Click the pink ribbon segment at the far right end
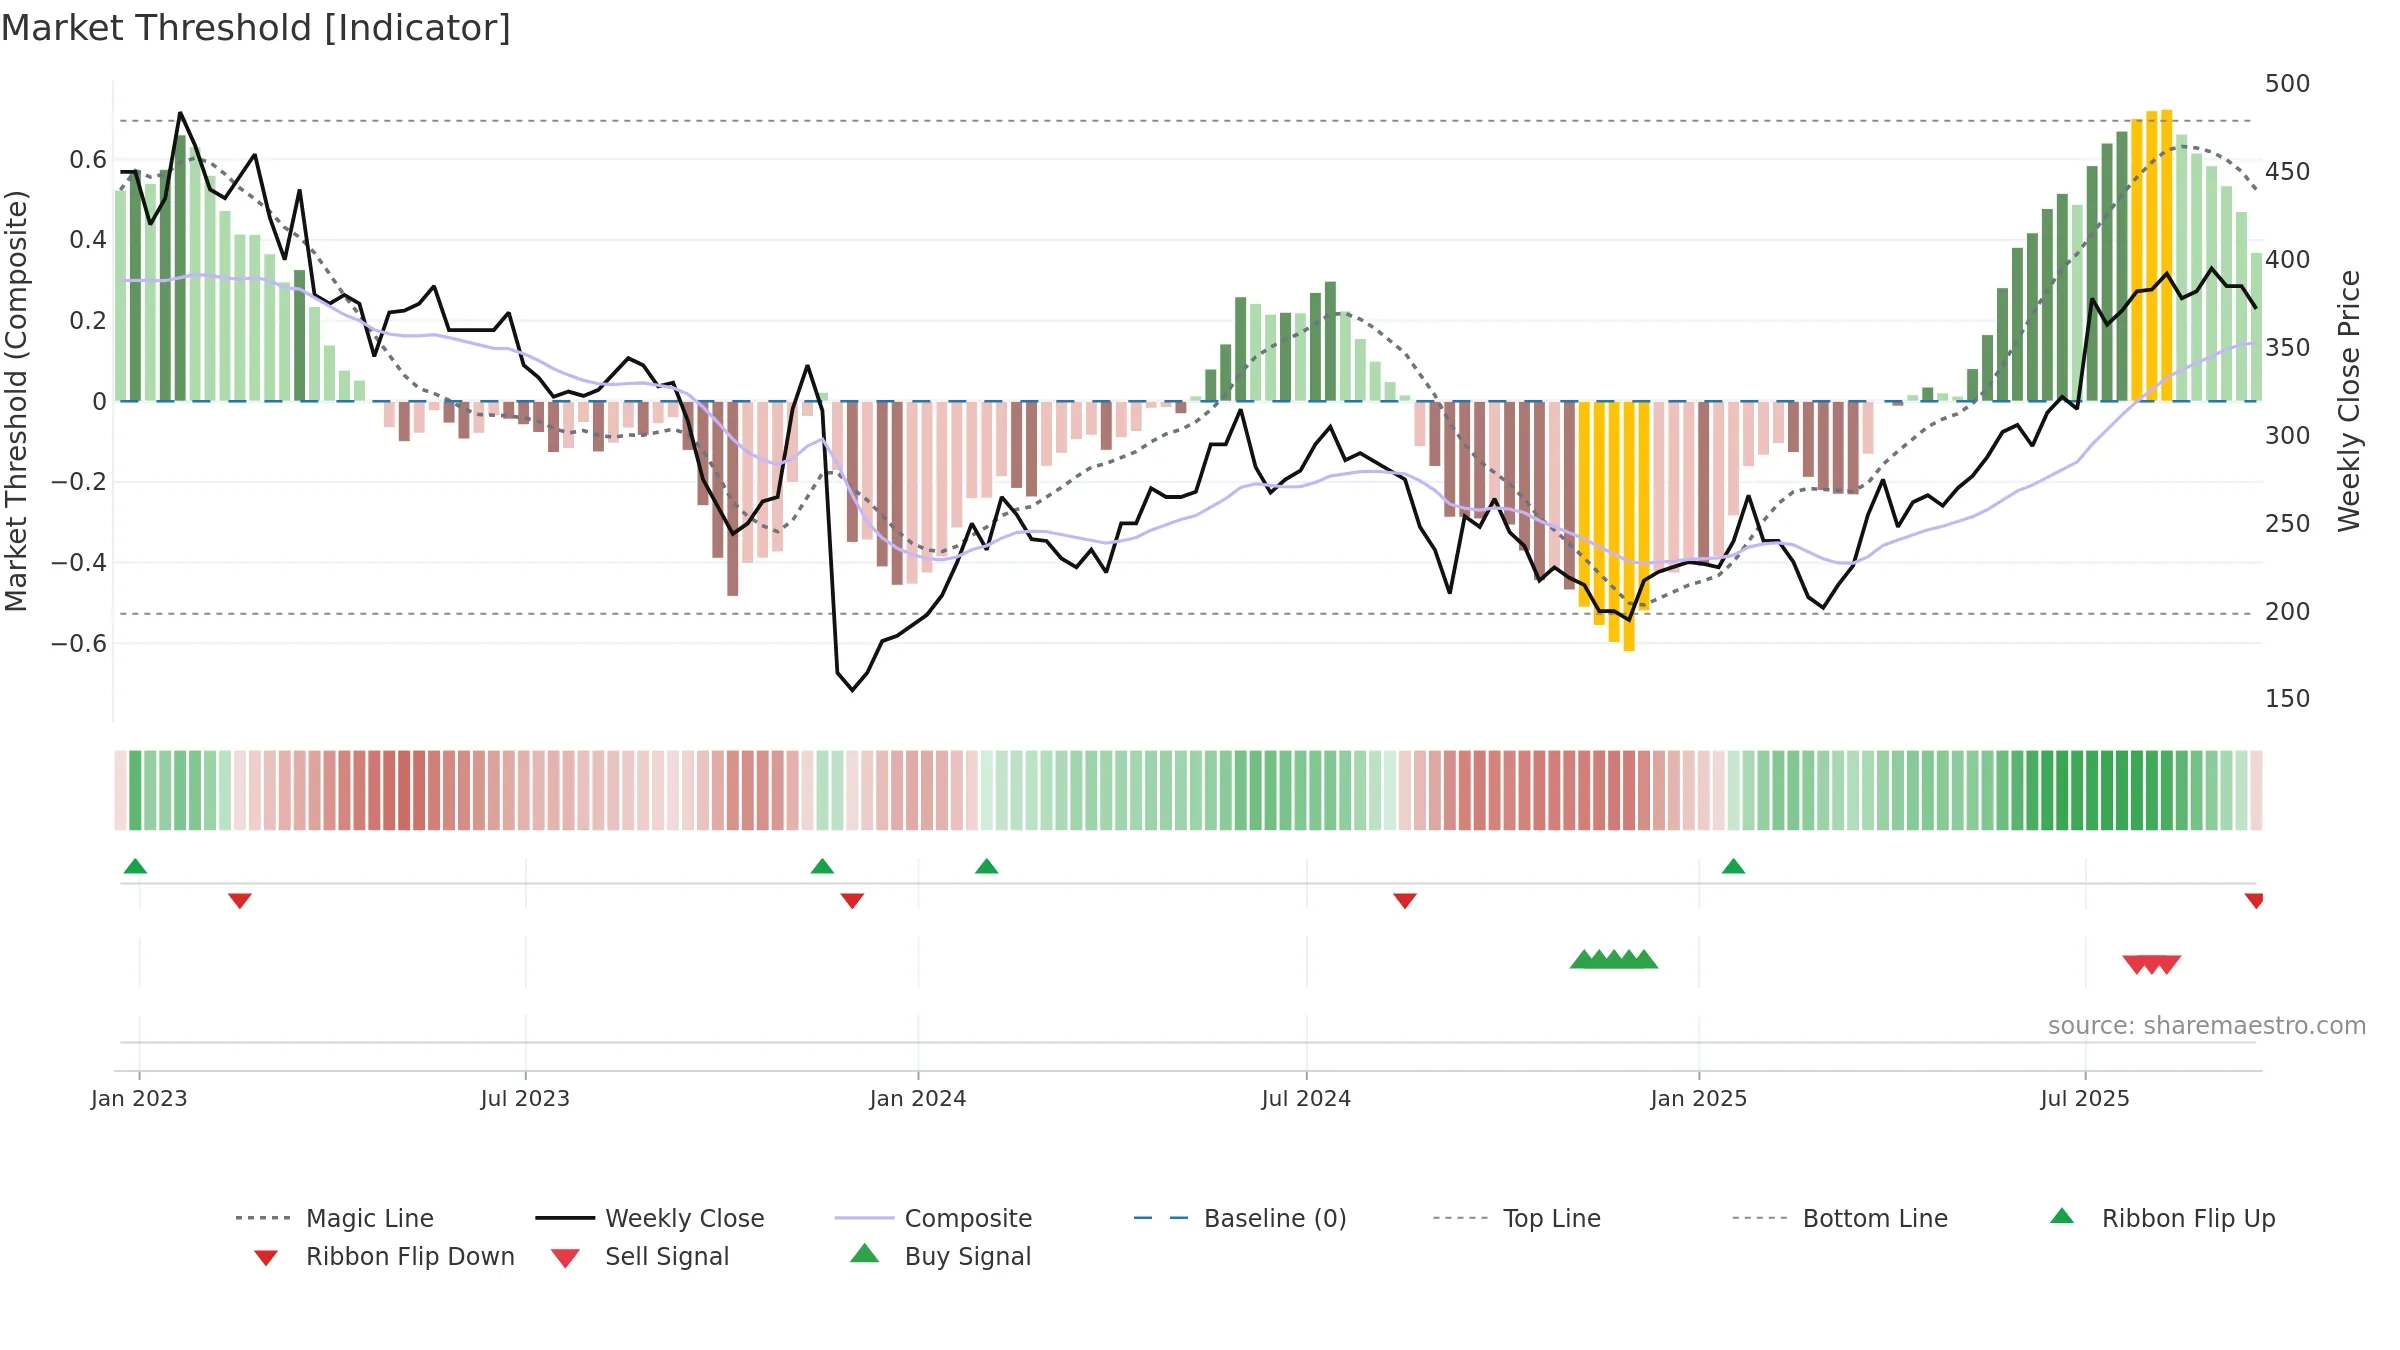The image size is (2400, 1350). [x=2256, y=790]
